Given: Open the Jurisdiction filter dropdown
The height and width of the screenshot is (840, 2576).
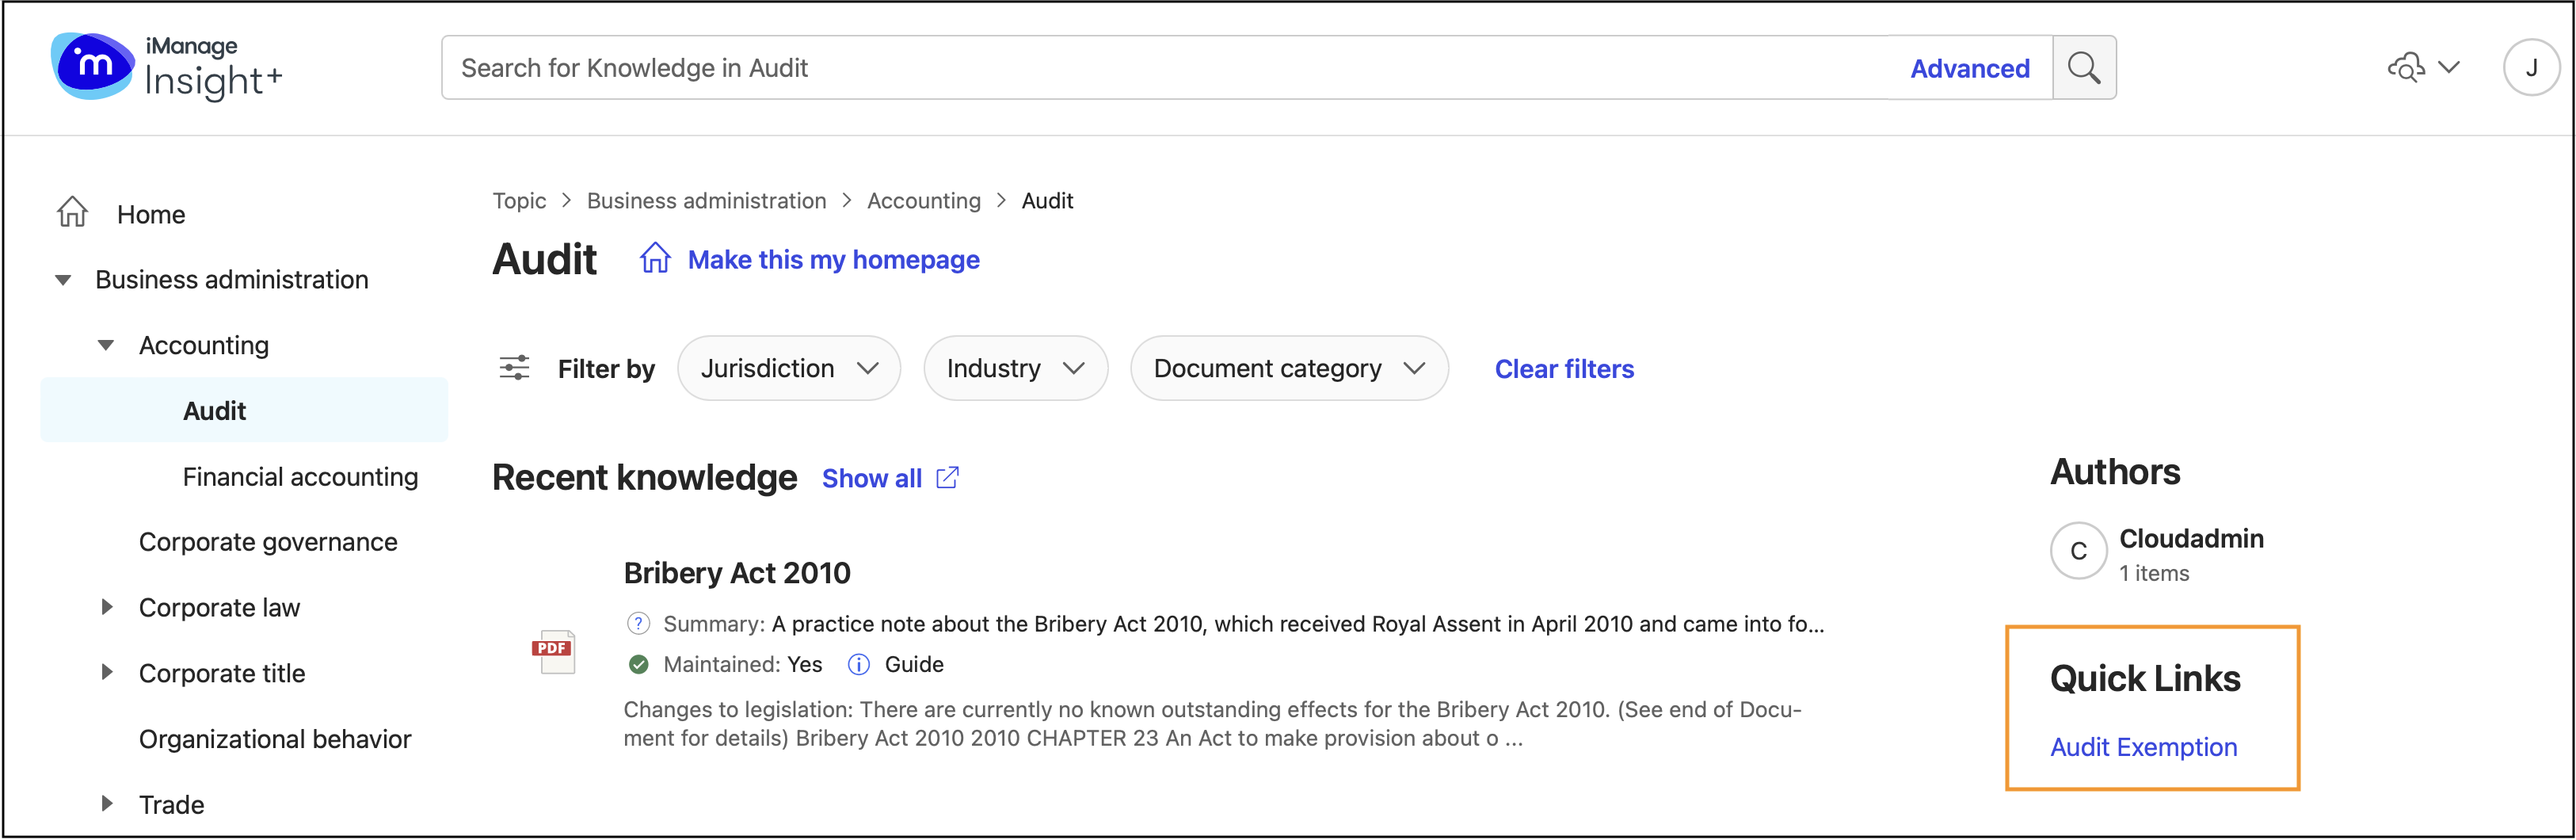Looking at the screenshot, I should coord(789,368).
